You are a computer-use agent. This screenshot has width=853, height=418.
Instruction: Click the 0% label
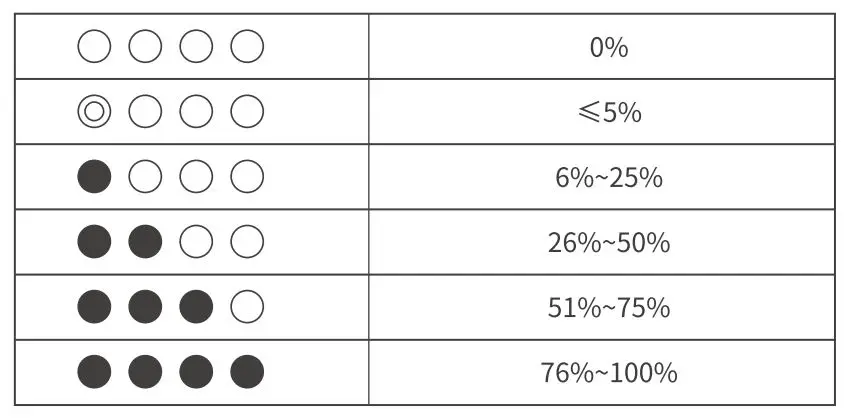[x=608, y=47]
